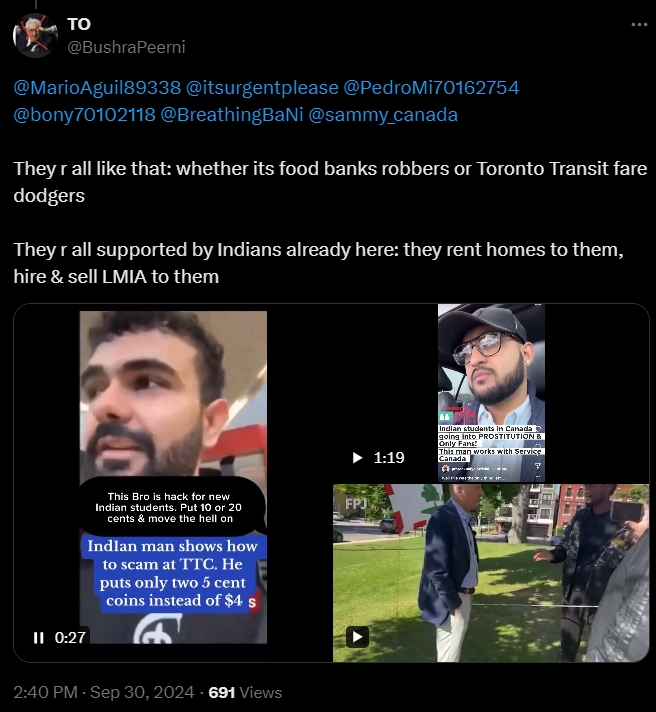Play the 1:19 video in top right
The width and height of the screenshot is (656, 712).
pyautogui.click(x=358, y=458)
